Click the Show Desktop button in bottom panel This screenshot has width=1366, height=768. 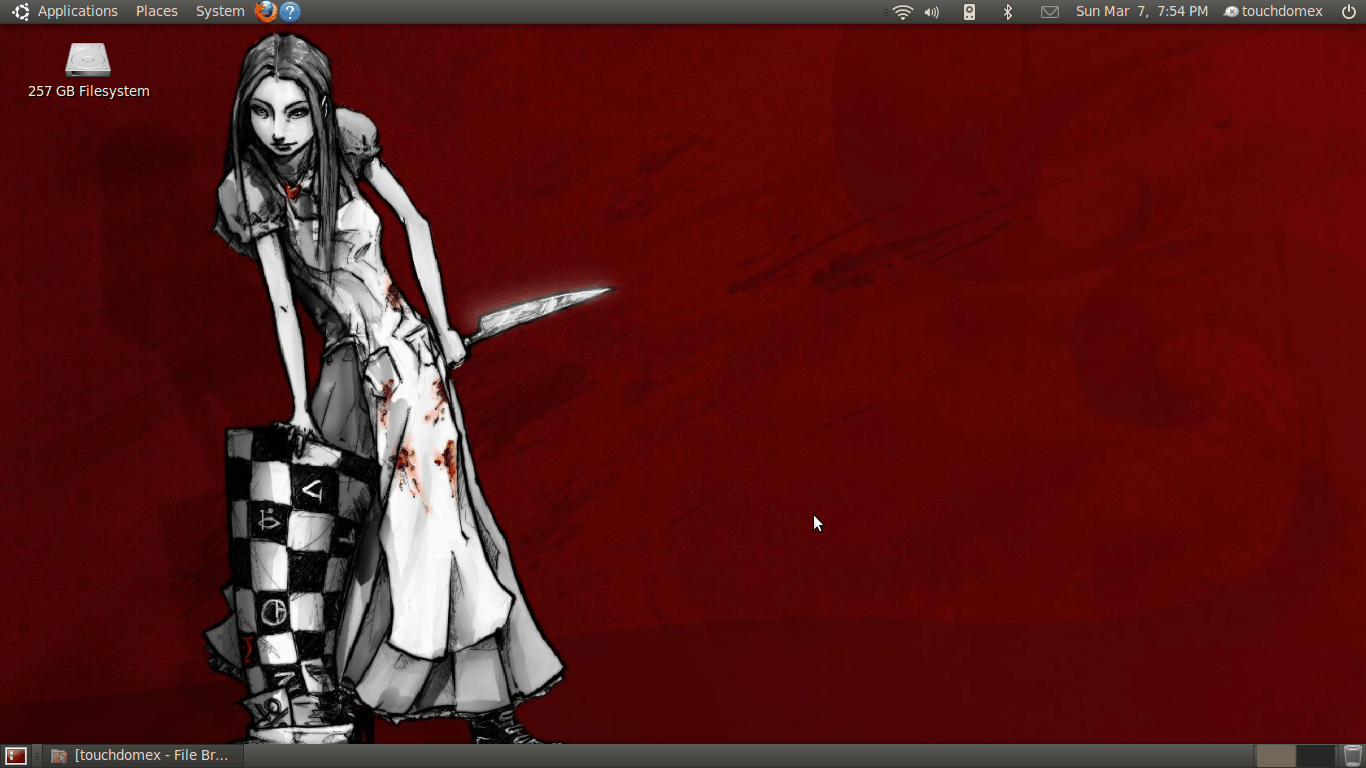click(16, 756)
